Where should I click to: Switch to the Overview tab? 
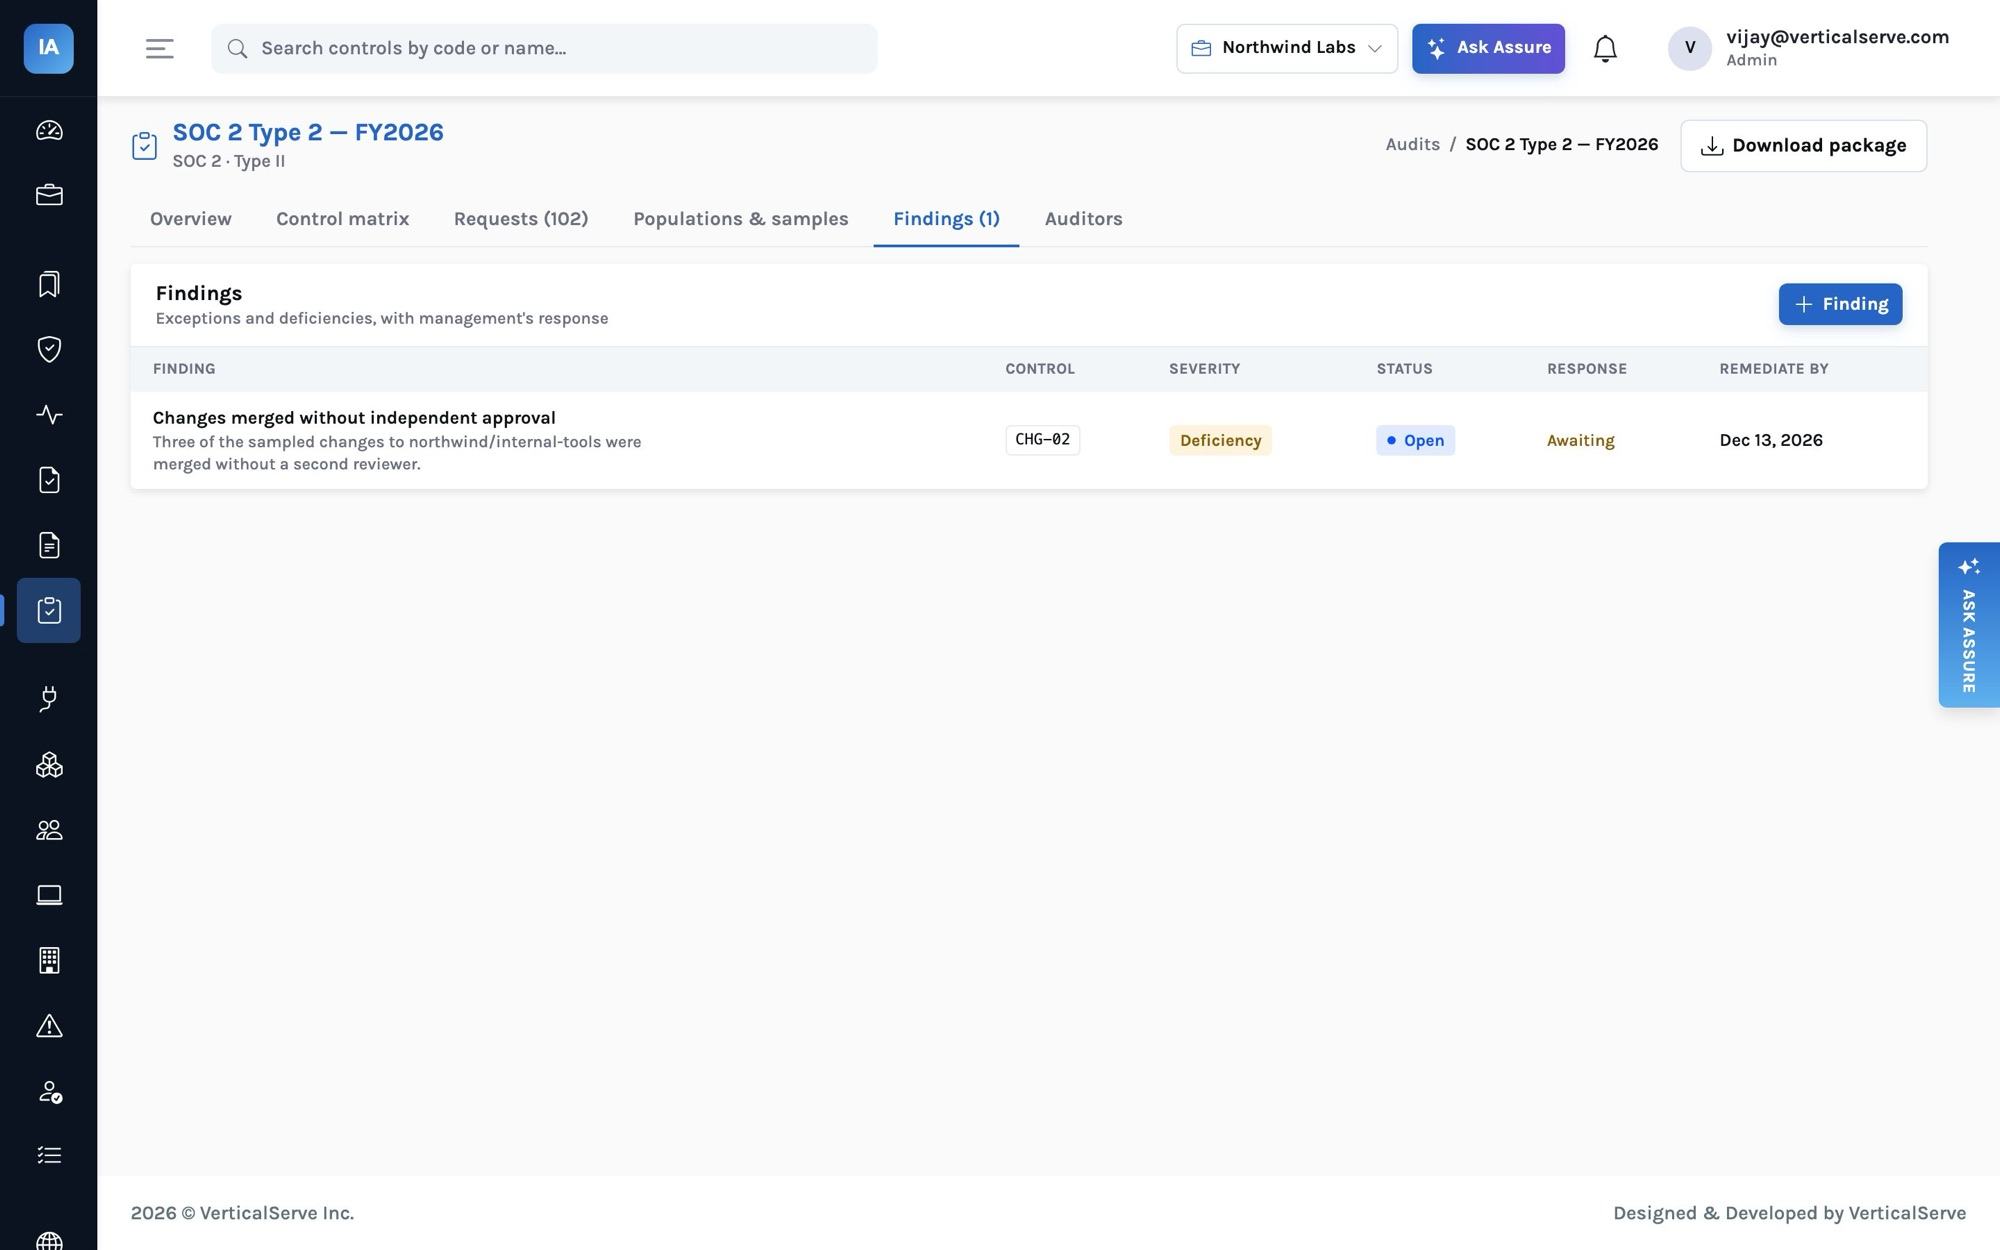click(x=191, y=219)
